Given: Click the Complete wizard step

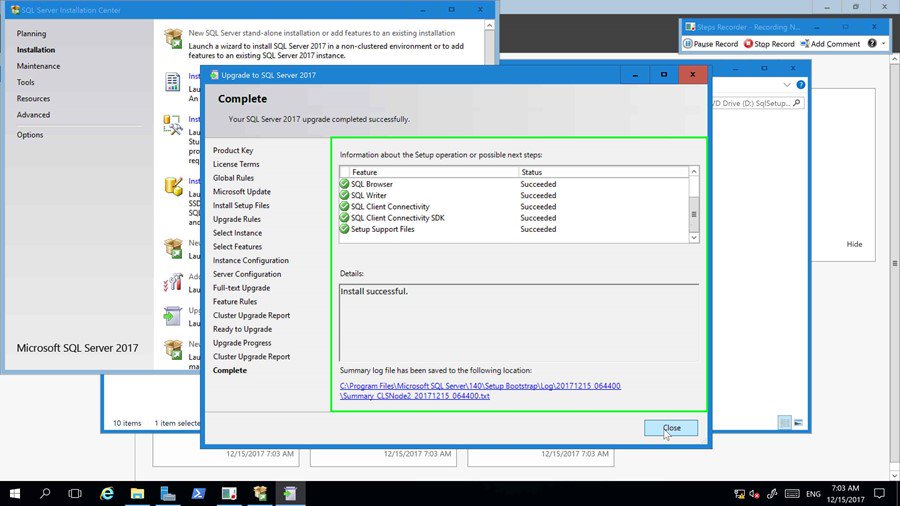Looking at the screenshot, I should pyautogui.click(x=230, y=371).
